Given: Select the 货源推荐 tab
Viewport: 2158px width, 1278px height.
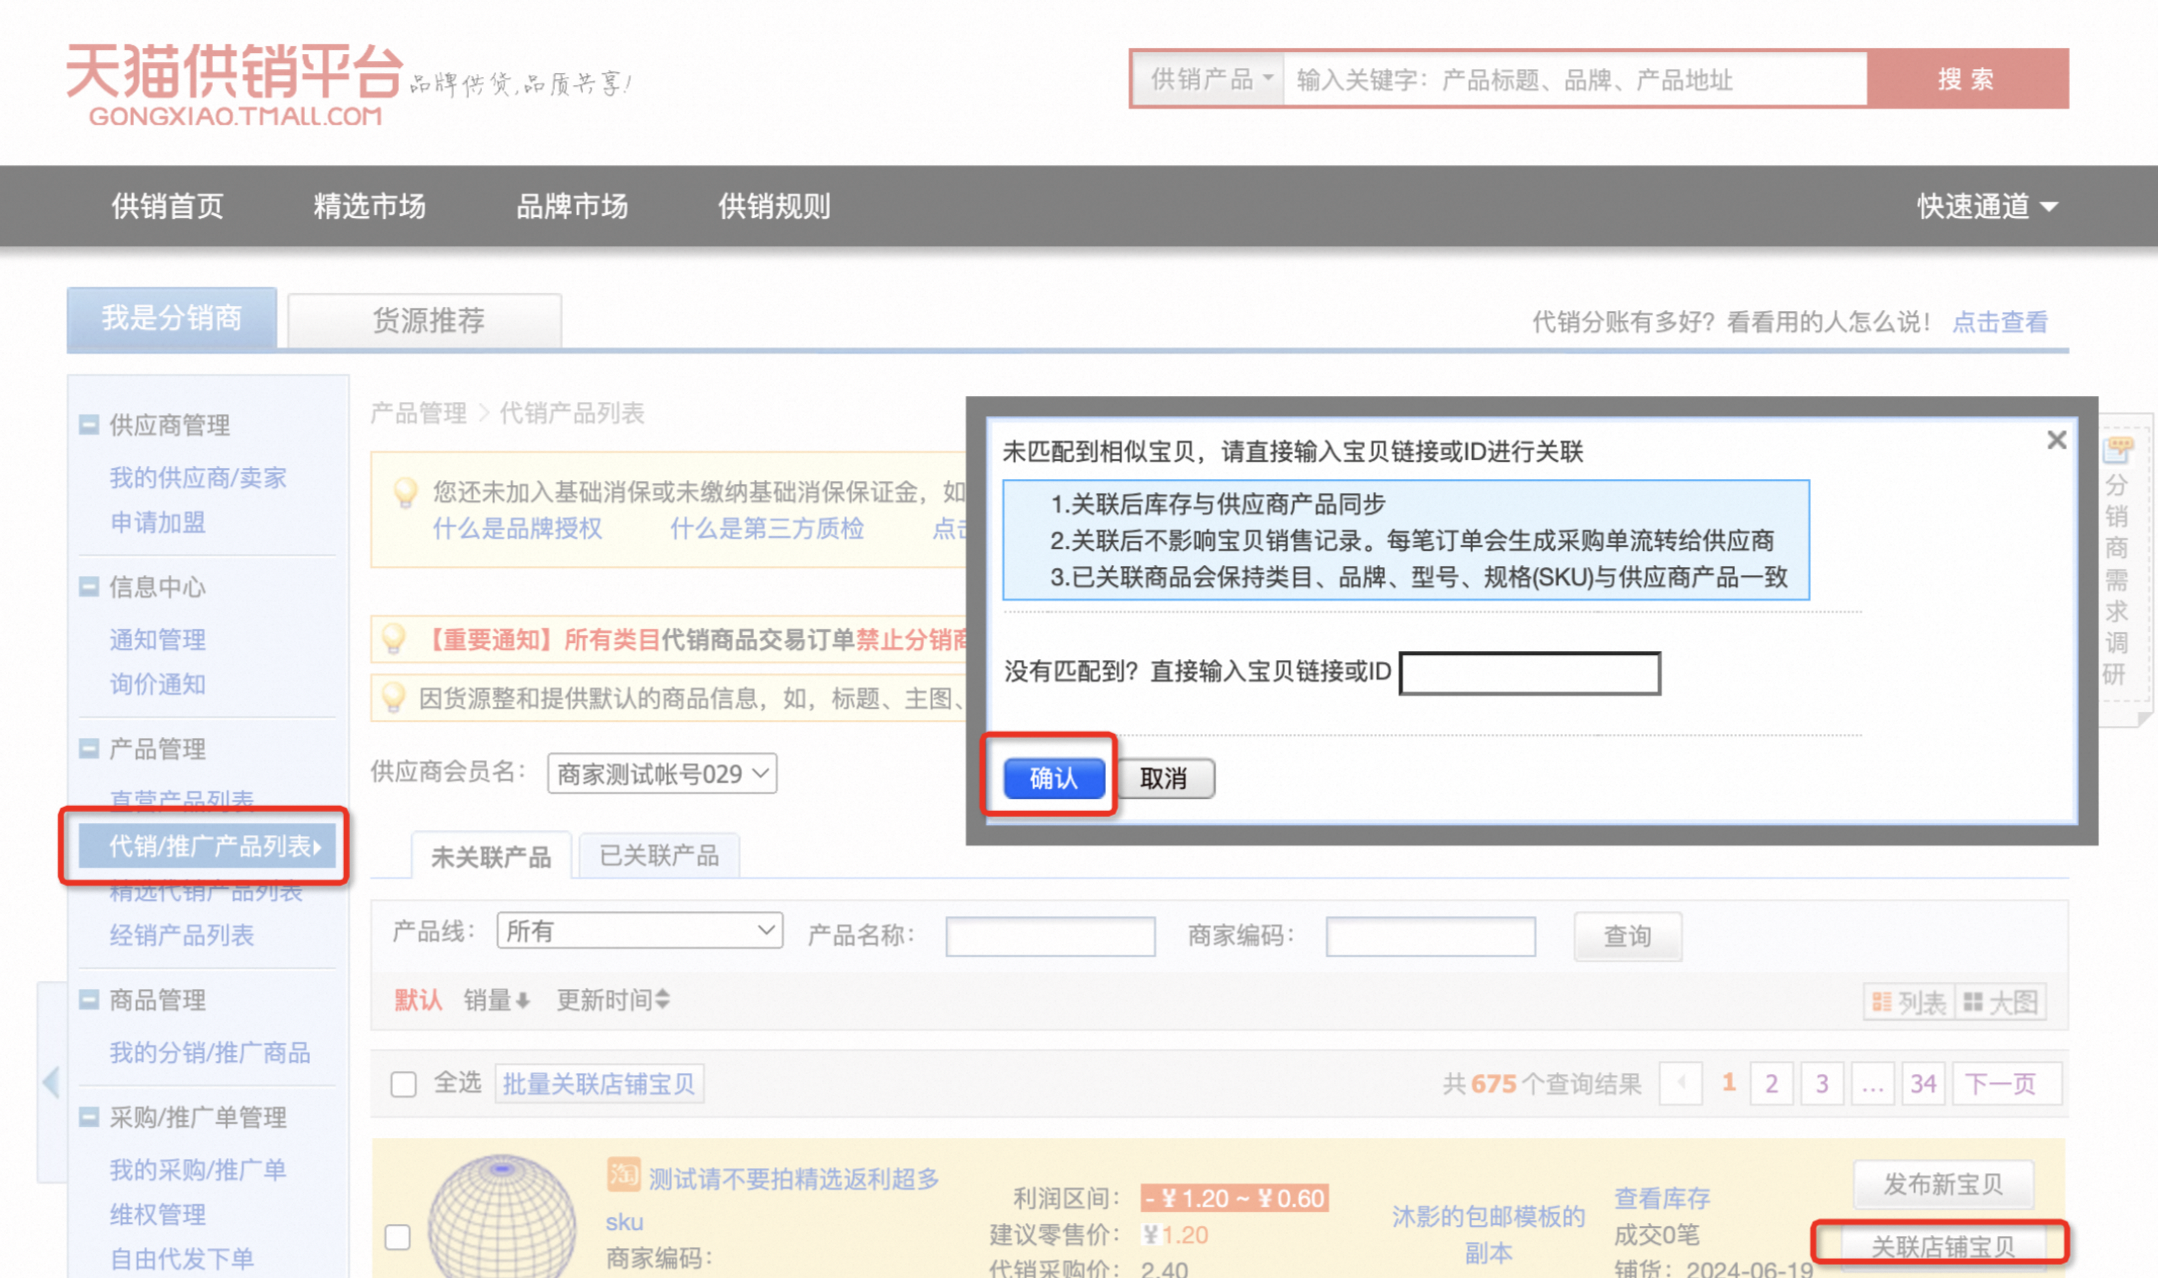Looking at the screenshot, I should pyautogui.click(x=427, y=321).
